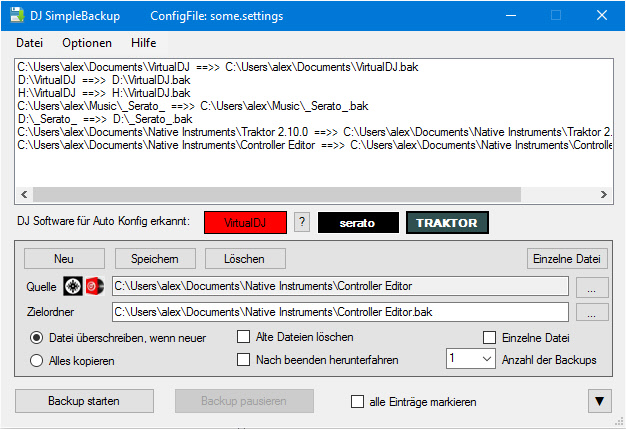
Task: Click the Einzelne Datei button
Action: coord(567,259)
